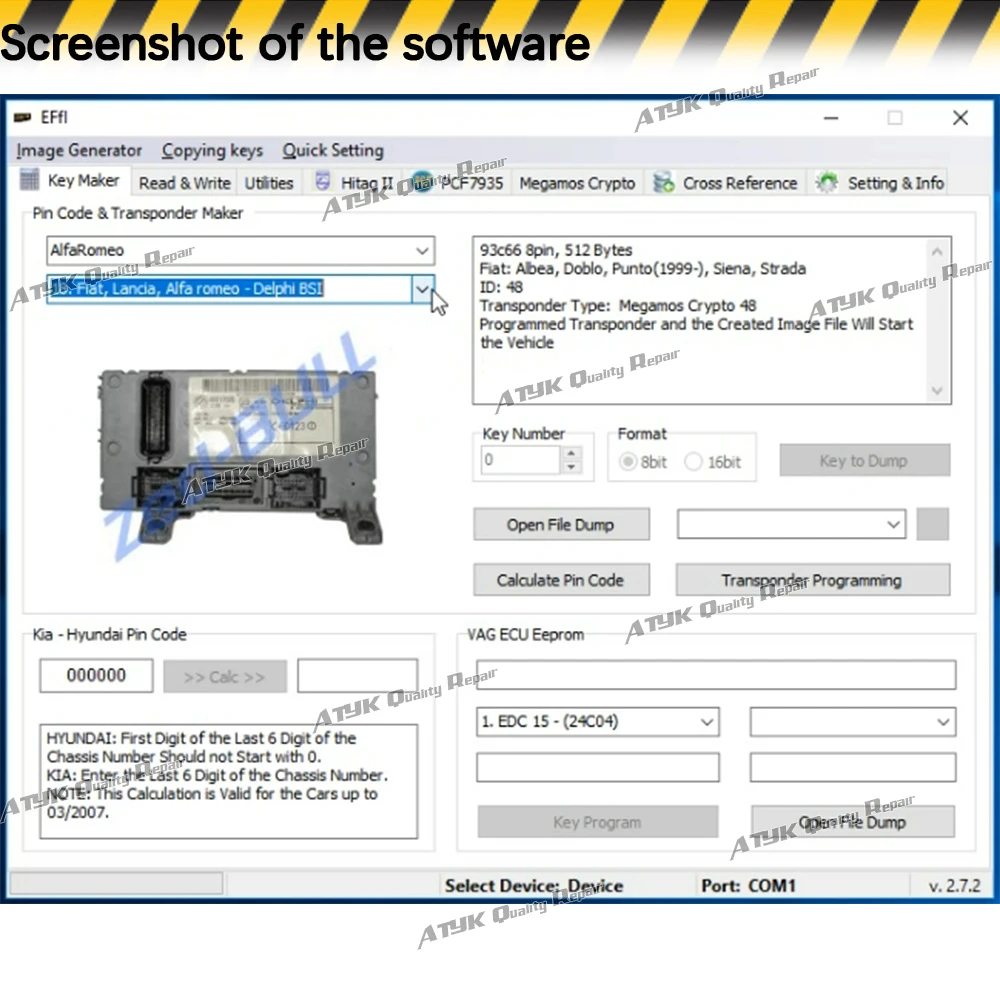Expand the EDC 15 - (24C04) dropdown
Screen dimensions: 1000x1000
point(707,722)
